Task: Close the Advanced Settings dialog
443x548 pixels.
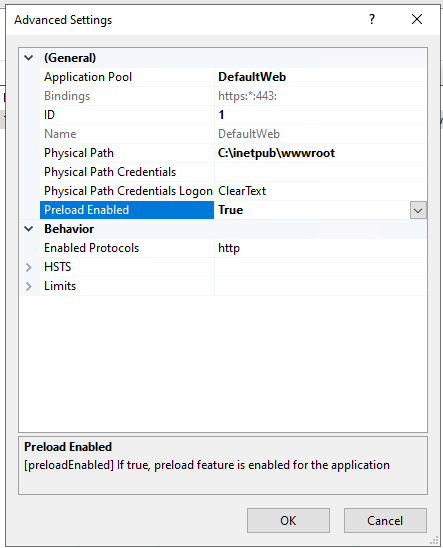Action: (417, 19)
